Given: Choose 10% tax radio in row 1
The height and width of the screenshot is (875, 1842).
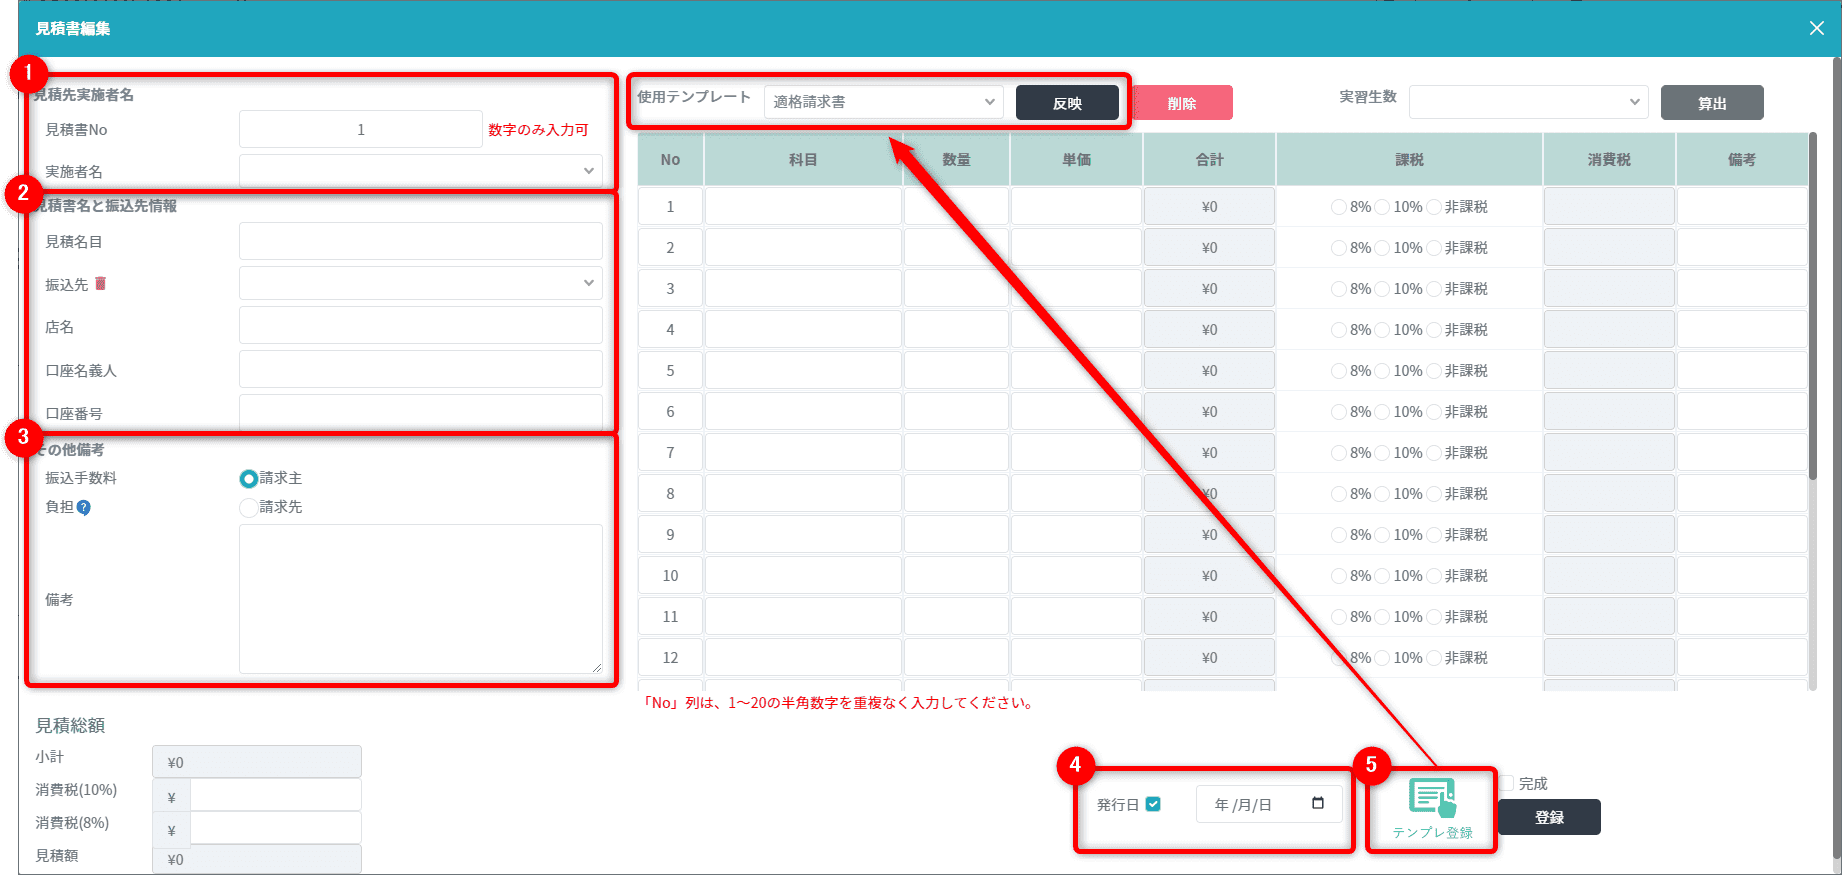Looking at the screenshot, I should click(1382, 207).
